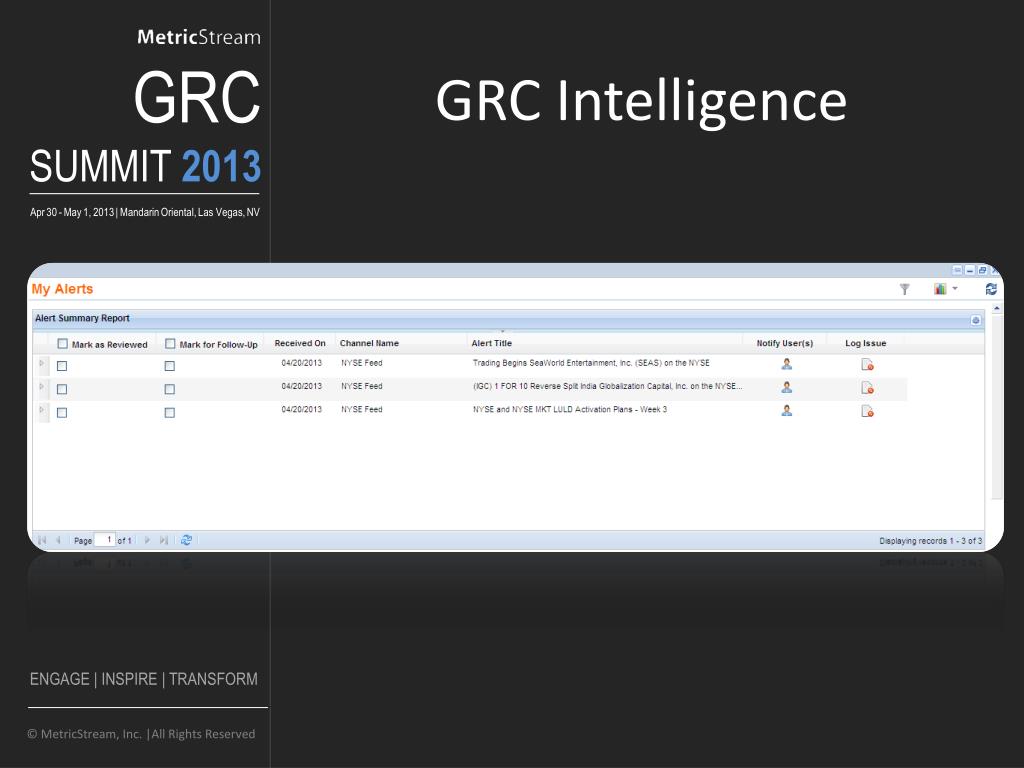Go to the last page in pager
The height and width of the screenshot is (768, 1024).
pos(164,540)
